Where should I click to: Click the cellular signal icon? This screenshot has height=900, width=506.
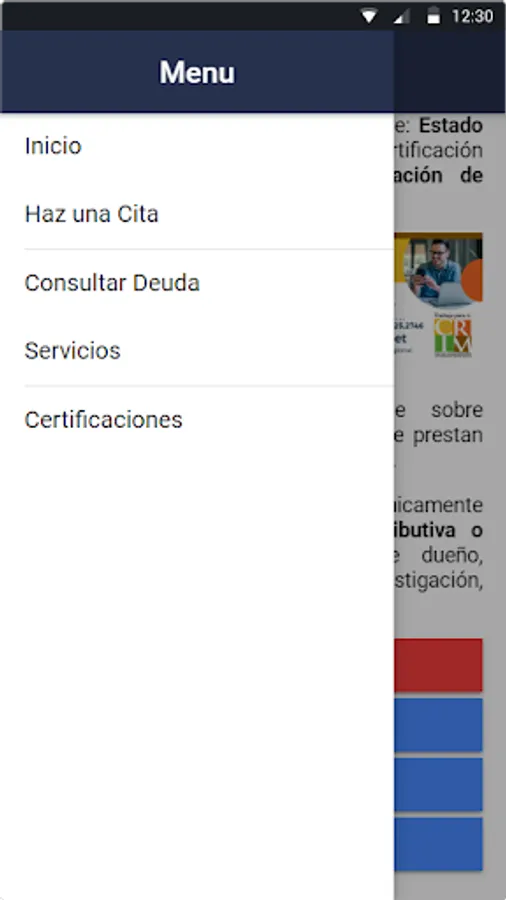402,17
